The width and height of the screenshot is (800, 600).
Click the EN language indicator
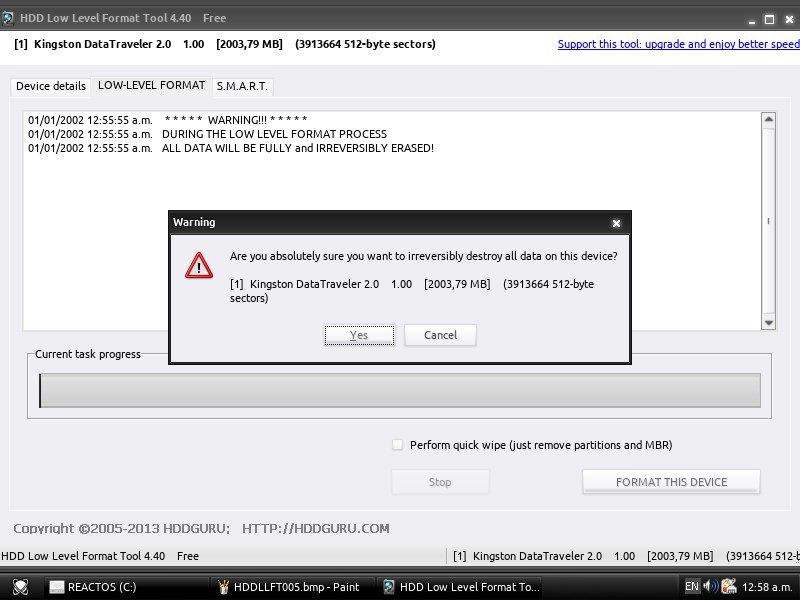pos(691,586)
